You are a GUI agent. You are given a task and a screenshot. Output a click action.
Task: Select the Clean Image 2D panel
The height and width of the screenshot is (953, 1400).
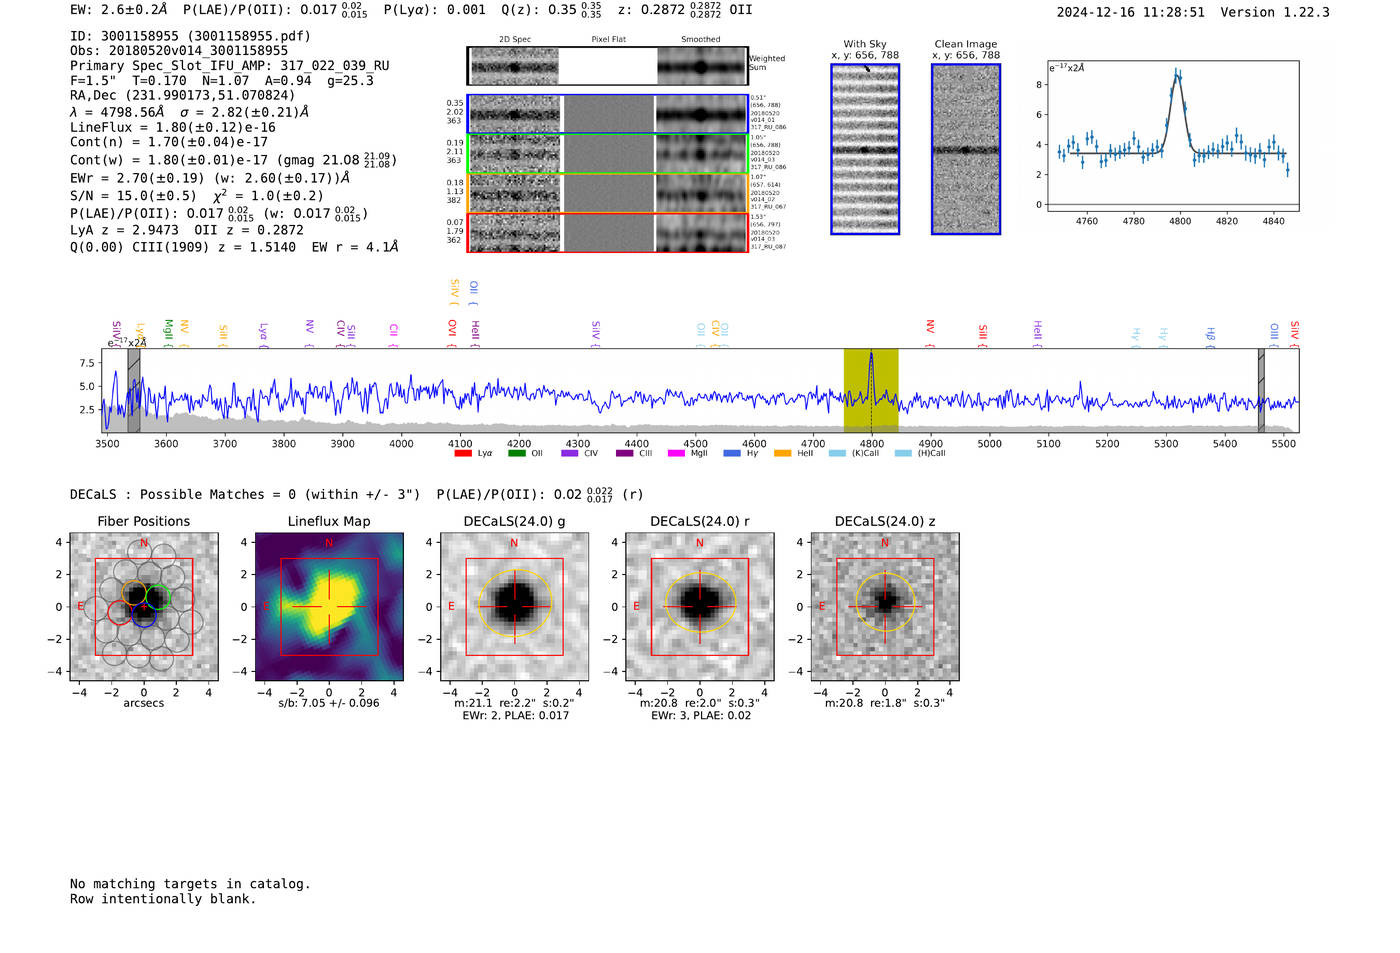tap(966, 149)
